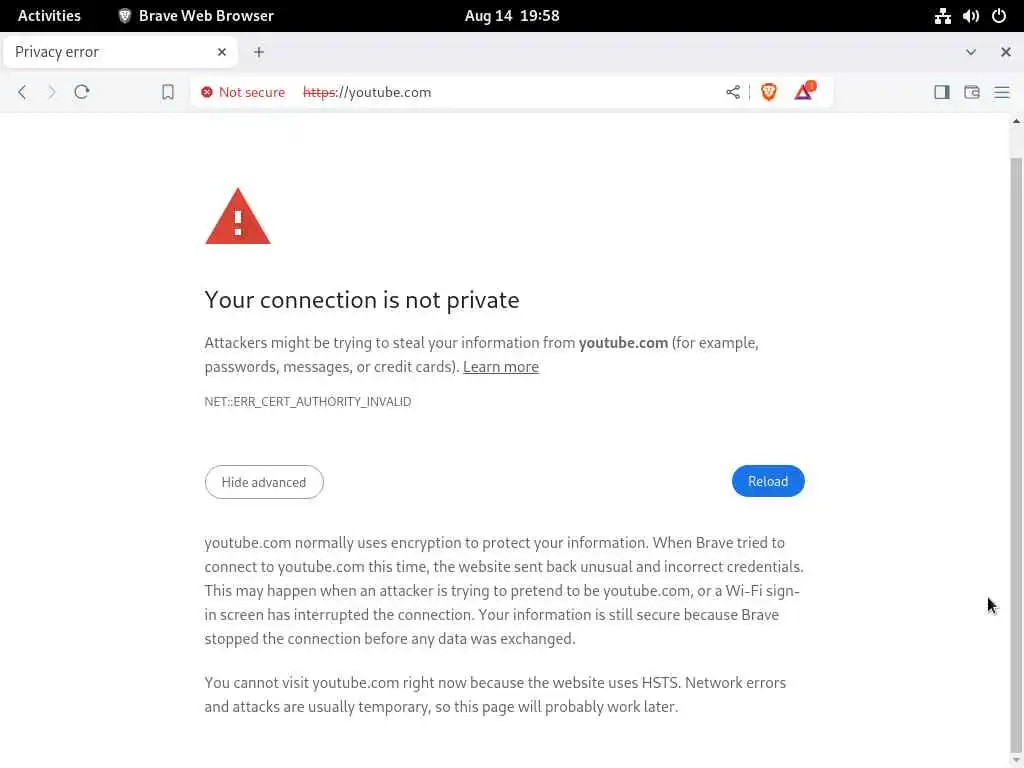Click the red warning triangle icon
The image size is (1024, 768).
click(238, 216)
